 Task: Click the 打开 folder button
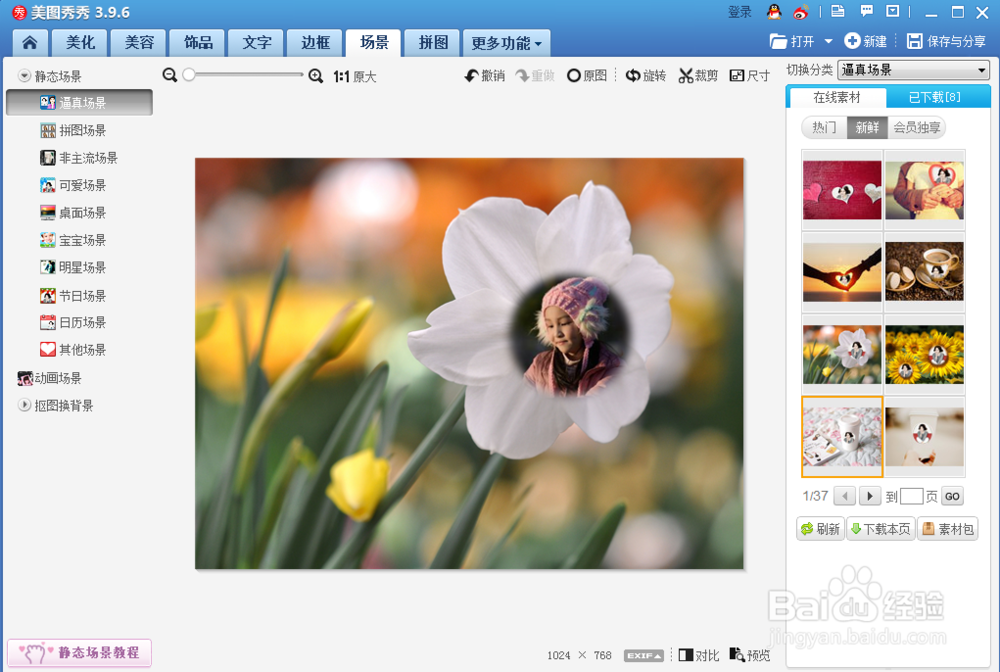792,41
